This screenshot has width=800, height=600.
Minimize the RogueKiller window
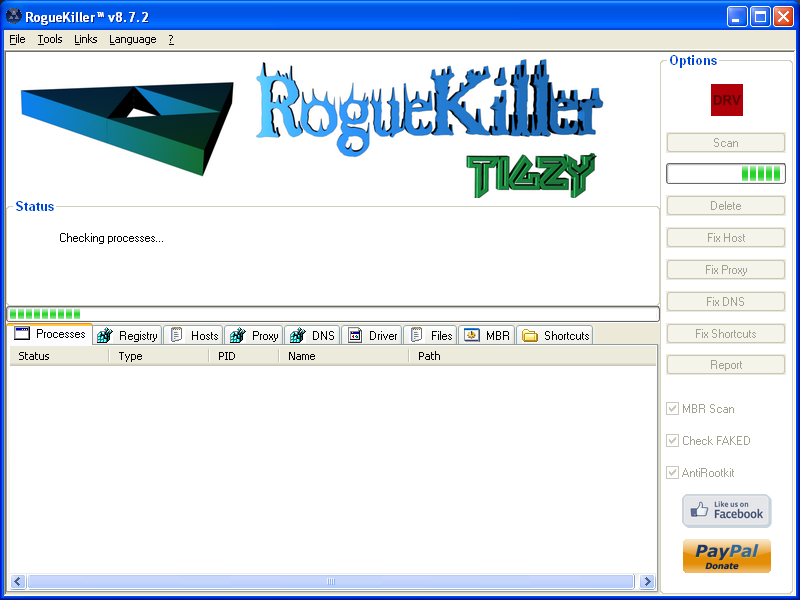[737, 17]
